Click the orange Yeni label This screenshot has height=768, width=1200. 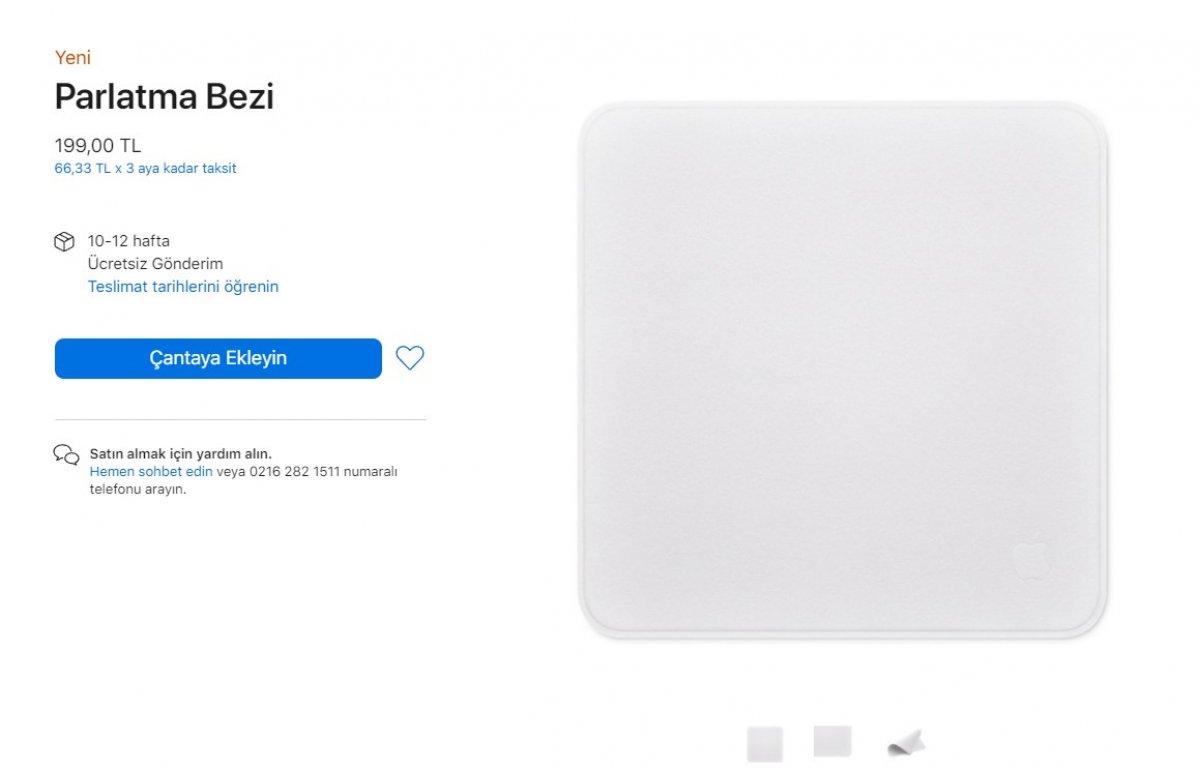tap(72, 57)
